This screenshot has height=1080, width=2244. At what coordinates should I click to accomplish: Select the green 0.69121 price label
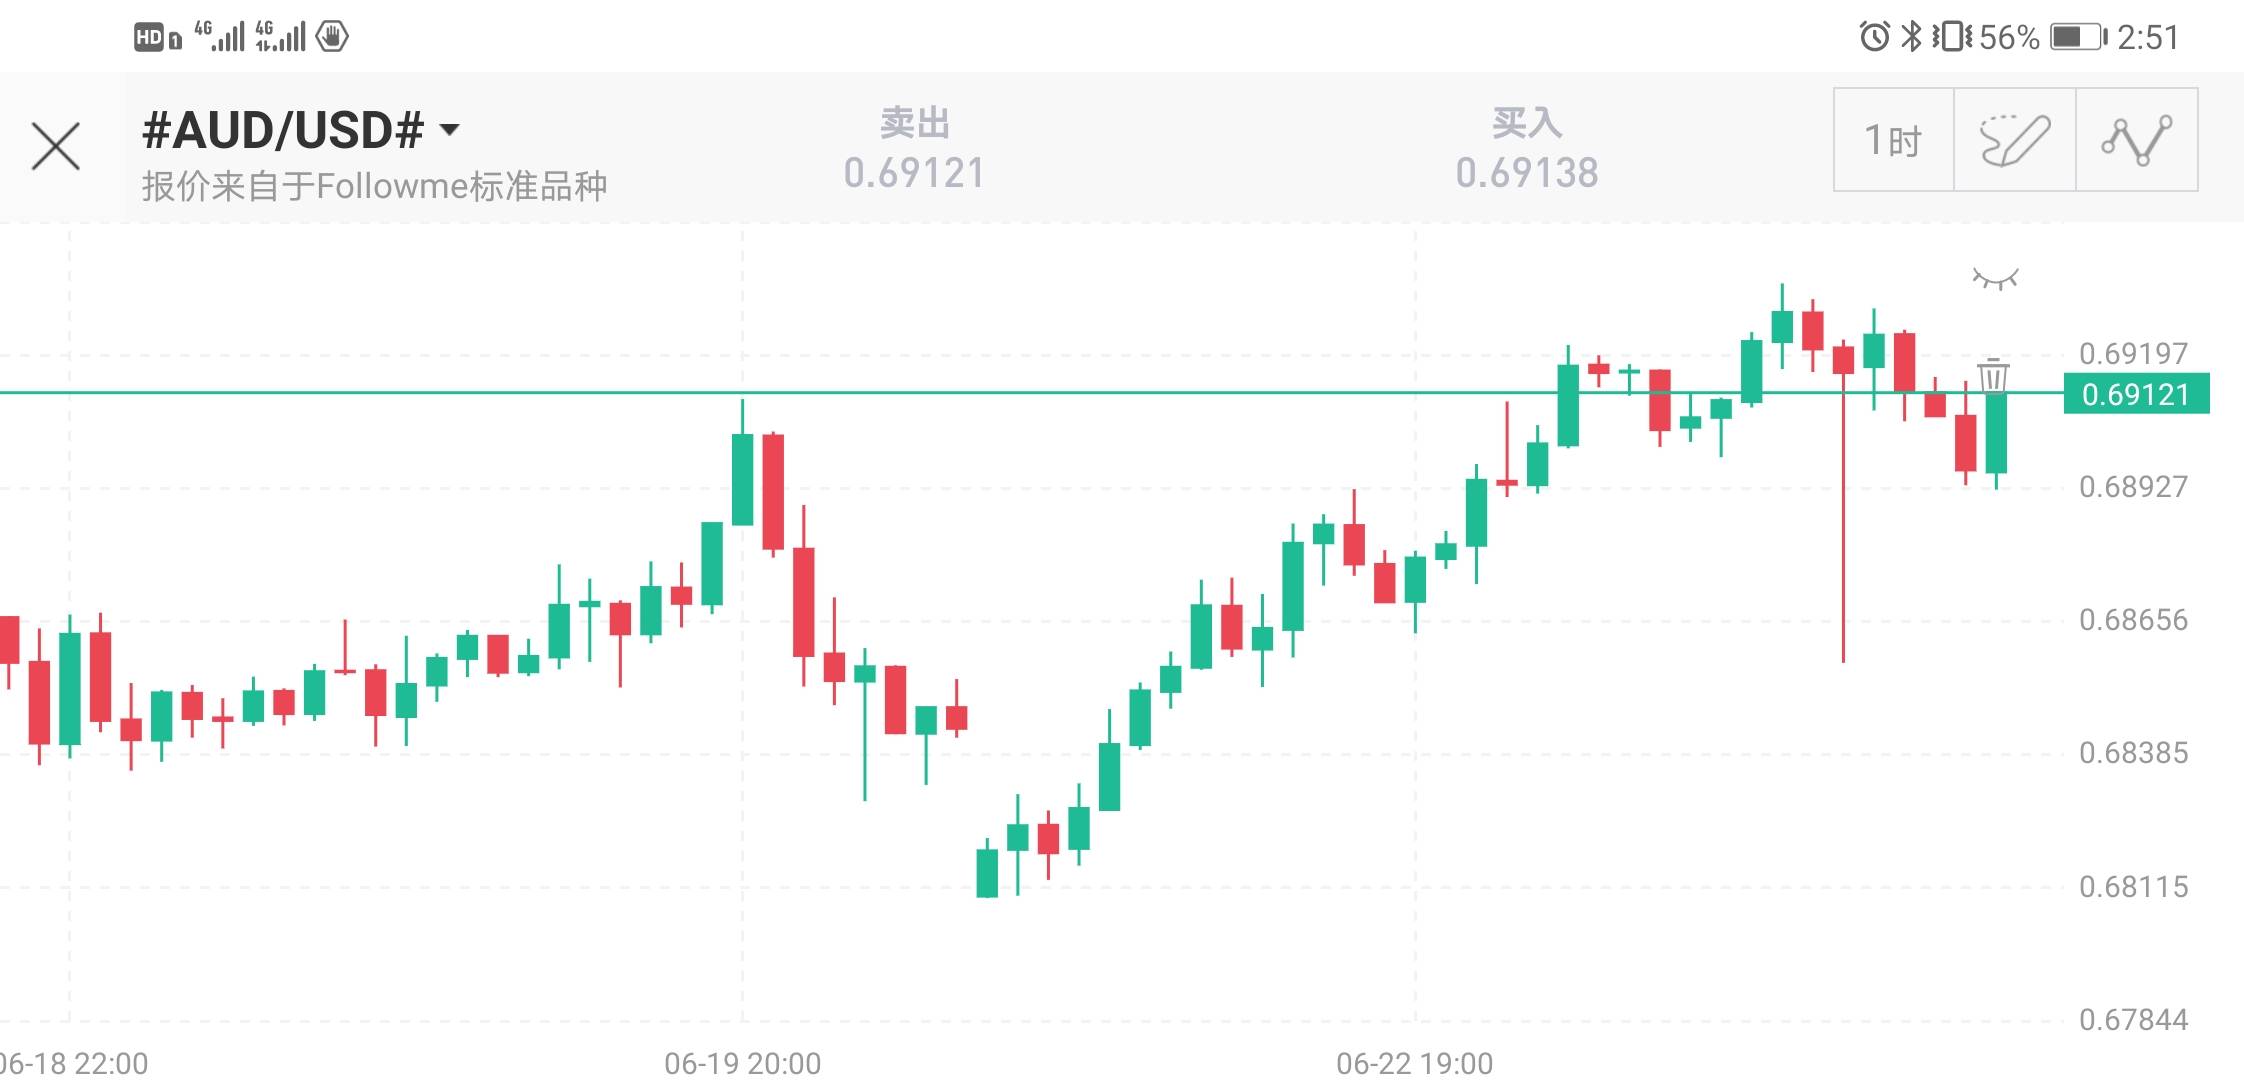point(2136,394)
